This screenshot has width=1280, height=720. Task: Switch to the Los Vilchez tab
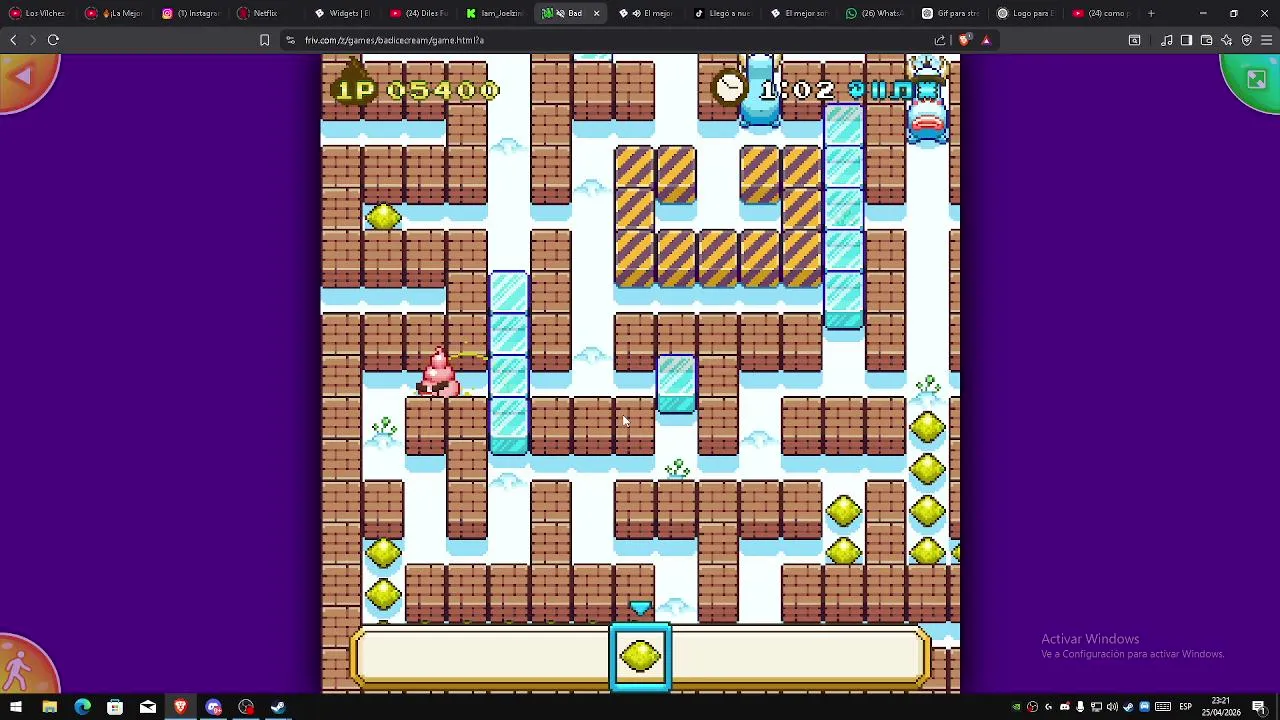coord(38,13)
